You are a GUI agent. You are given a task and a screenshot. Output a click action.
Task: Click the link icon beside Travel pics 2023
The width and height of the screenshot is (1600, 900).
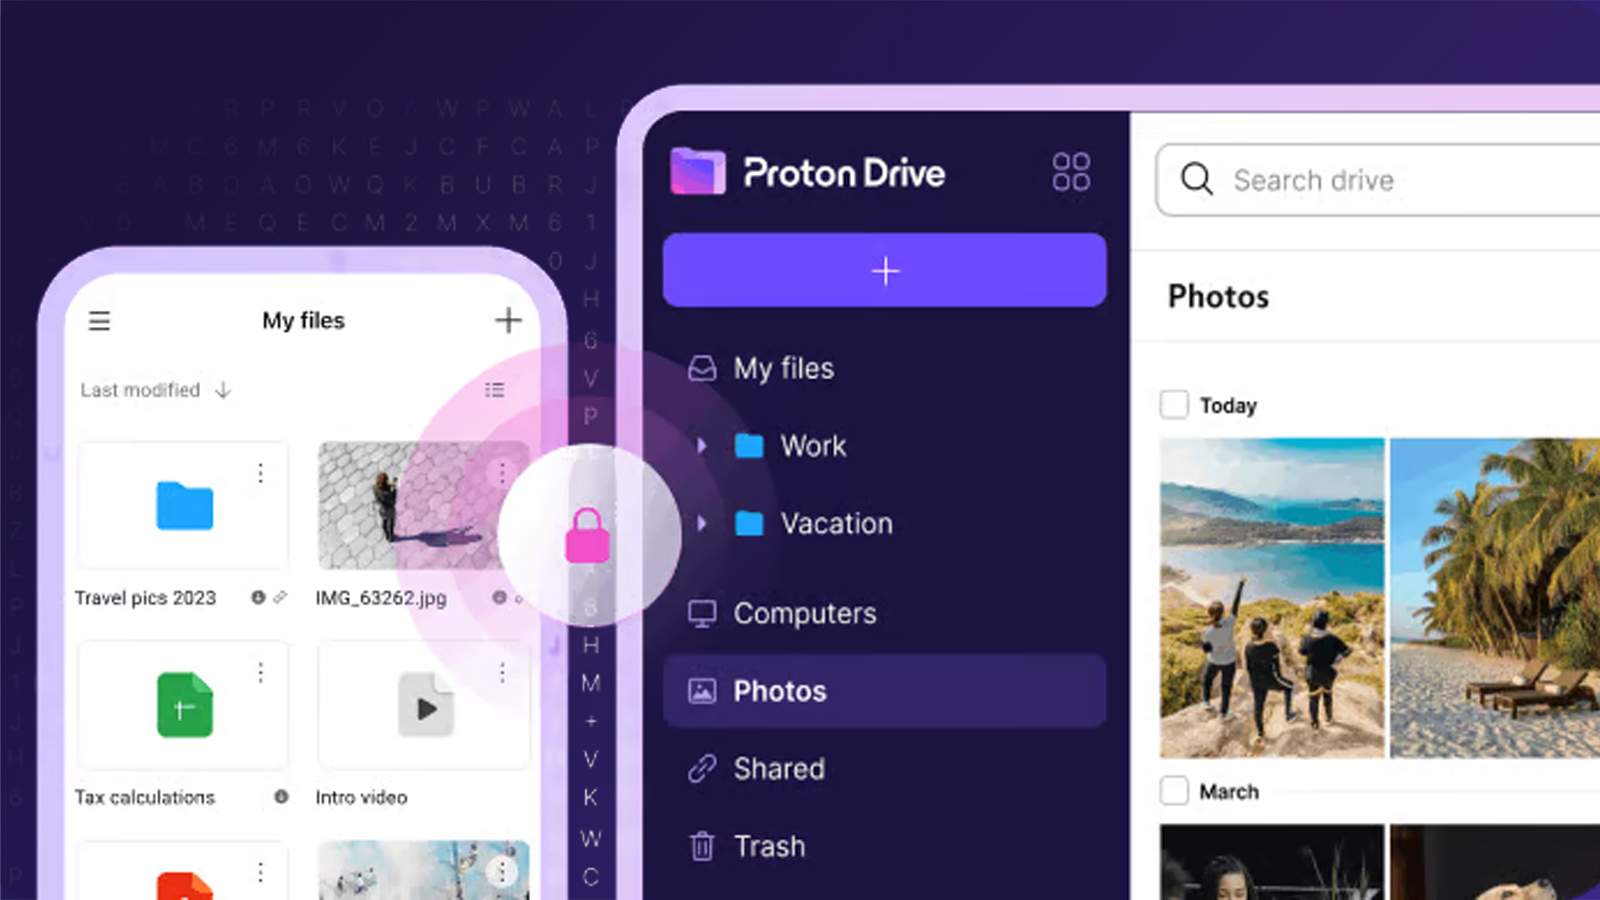(x=280, y=597)
